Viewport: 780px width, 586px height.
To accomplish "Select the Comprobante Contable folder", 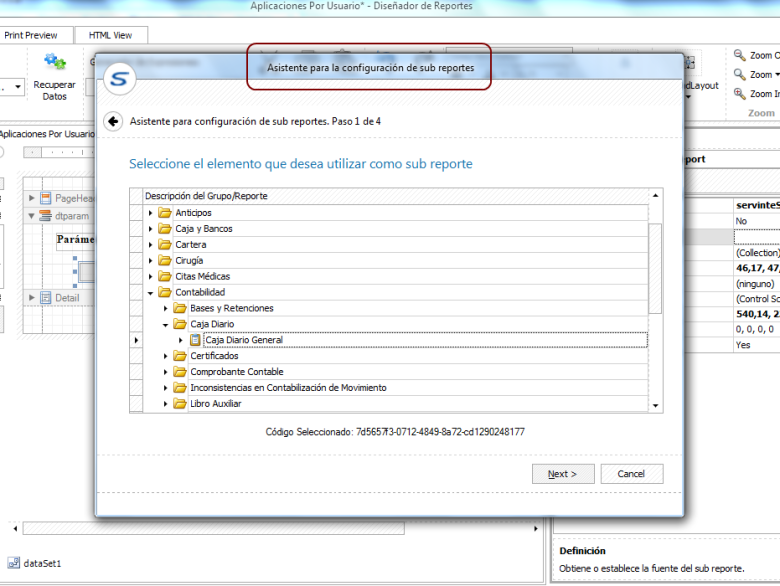I will (x=232, y=372).
